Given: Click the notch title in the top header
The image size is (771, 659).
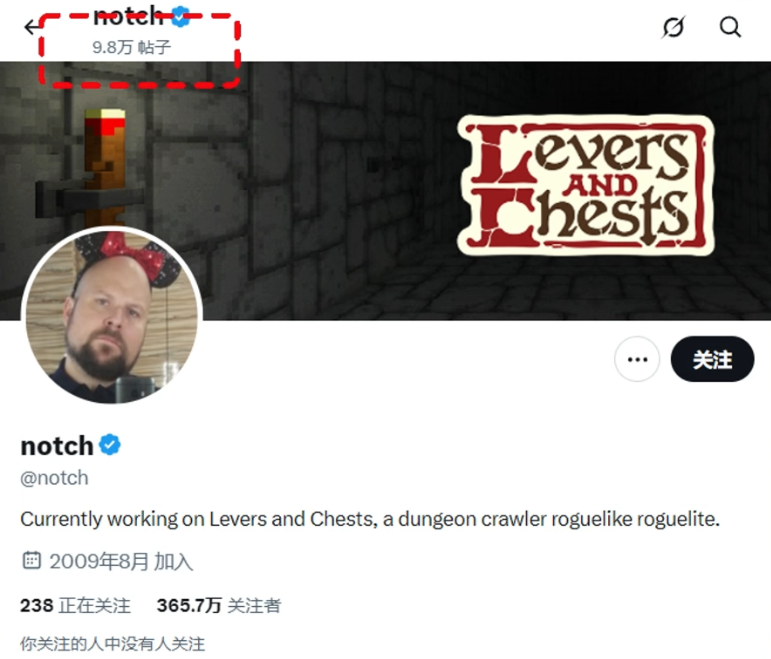Looking at the screenshot, I should (128, 16).
